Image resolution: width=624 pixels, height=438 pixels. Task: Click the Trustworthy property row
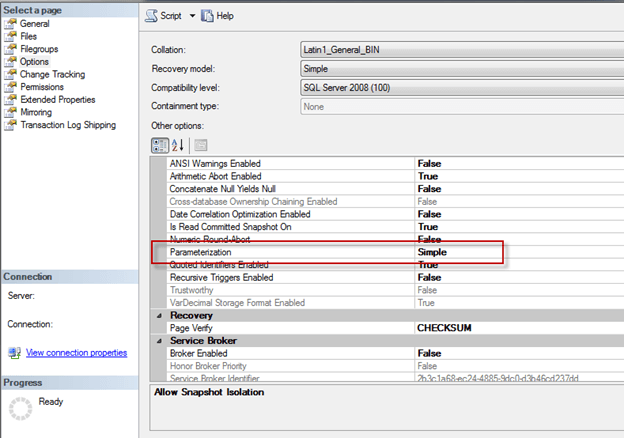(395, 290)
